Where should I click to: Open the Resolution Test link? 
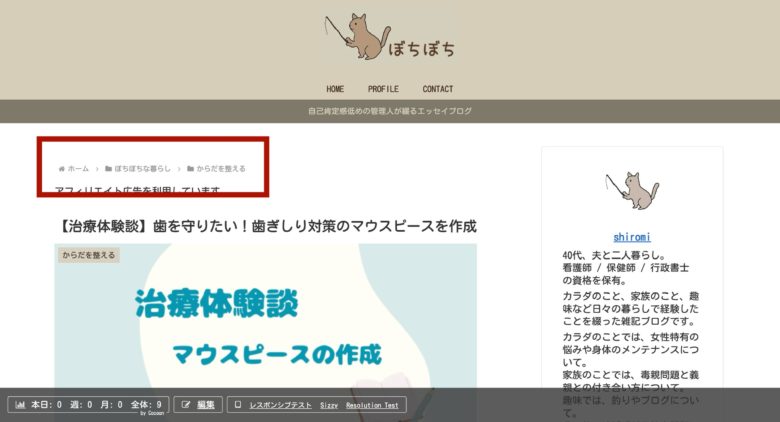tap(372, 405)
